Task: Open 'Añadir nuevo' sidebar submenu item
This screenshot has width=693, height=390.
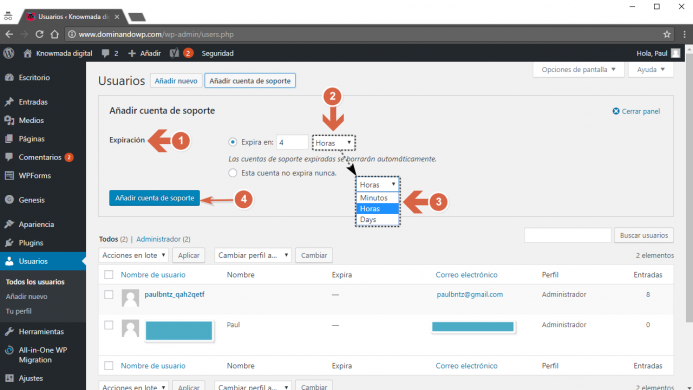Action: (27, 296)
